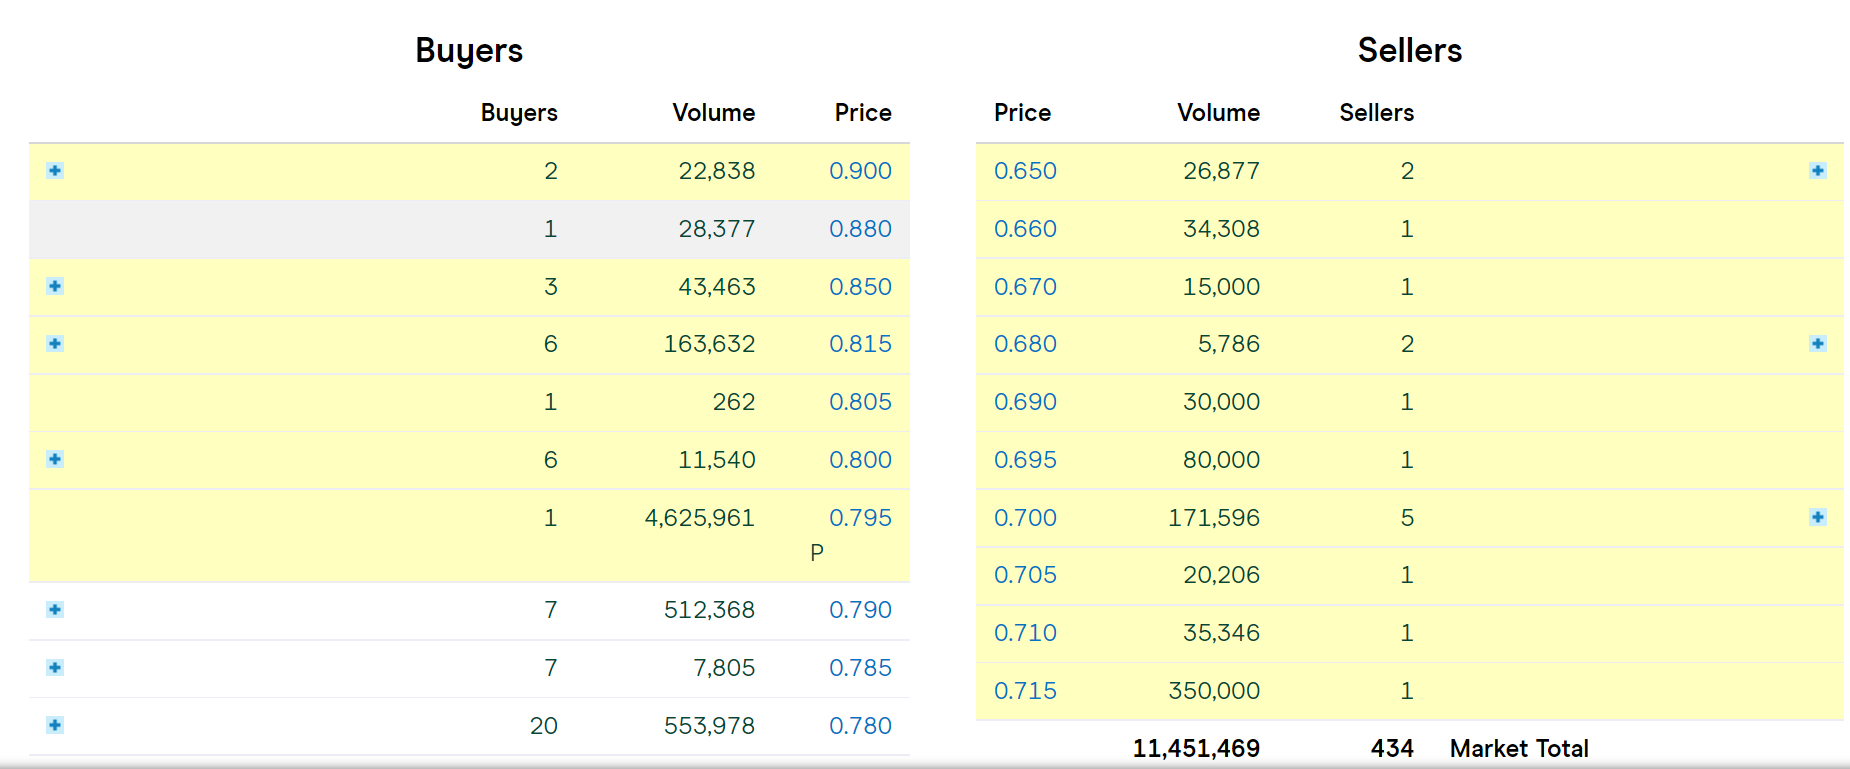Click the sellers Price column header
Screen dimensions: 1850x769
(x=1022, y=113)
